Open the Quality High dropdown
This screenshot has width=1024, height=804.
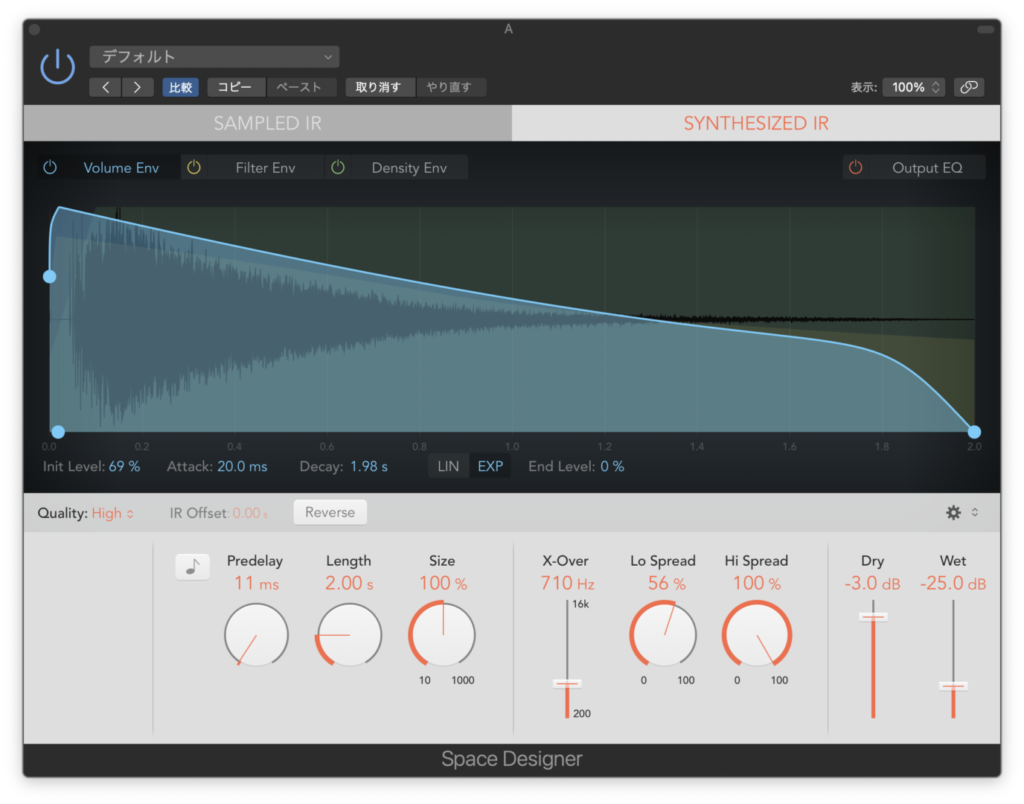coord(112,513)
